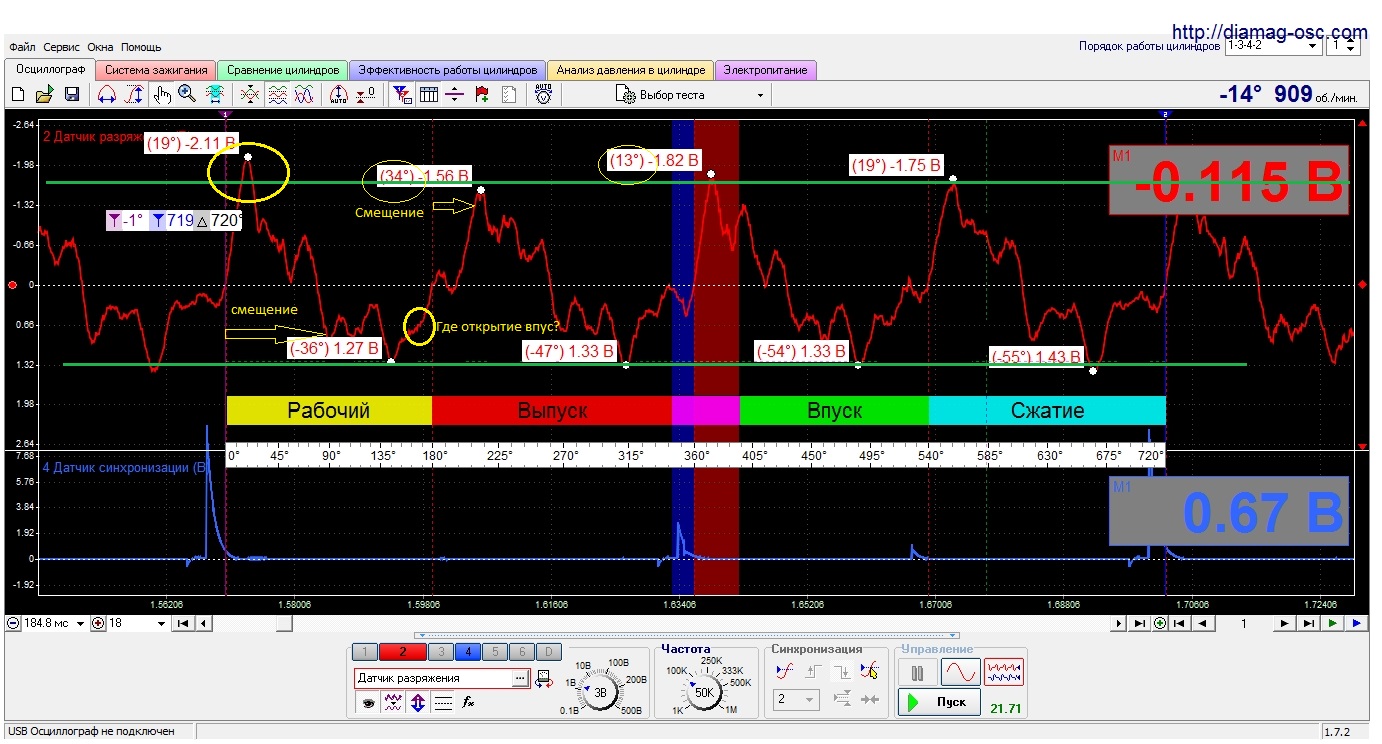Screen dimensions: 1382x744
Task: Click the Пуск start button
Action: click(x=940, y=702)
